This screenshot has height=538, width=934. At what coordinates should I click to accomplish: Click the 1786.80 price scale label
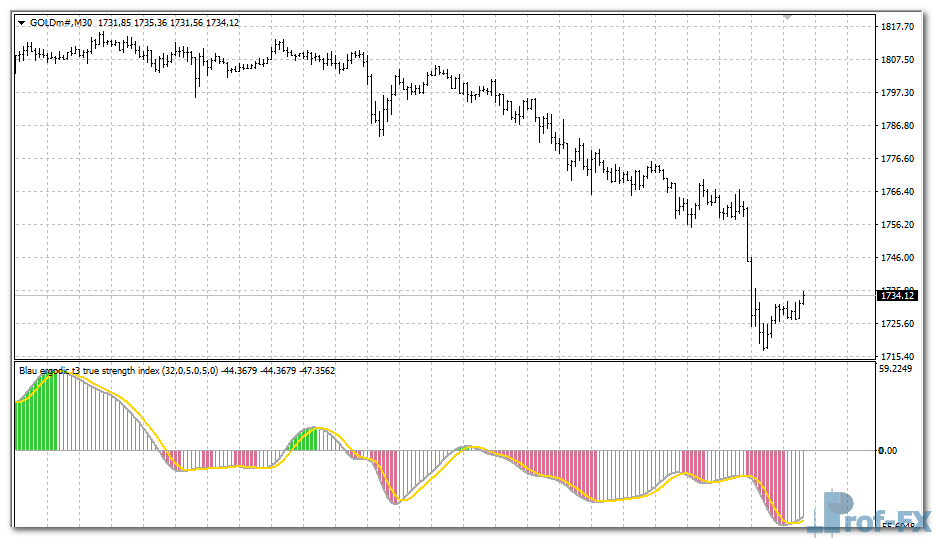click(896, 126)
